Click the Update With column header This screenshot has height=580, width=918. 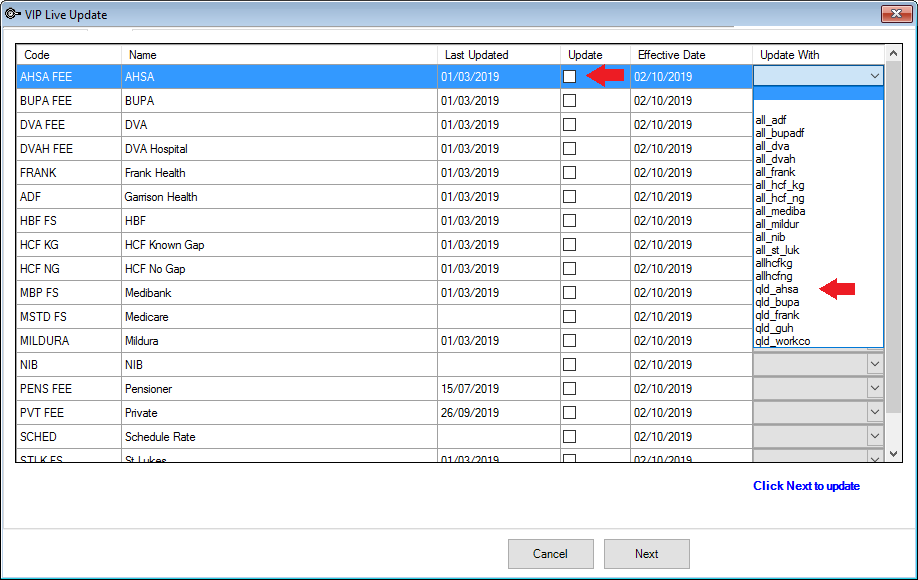(x=818, y=54)
